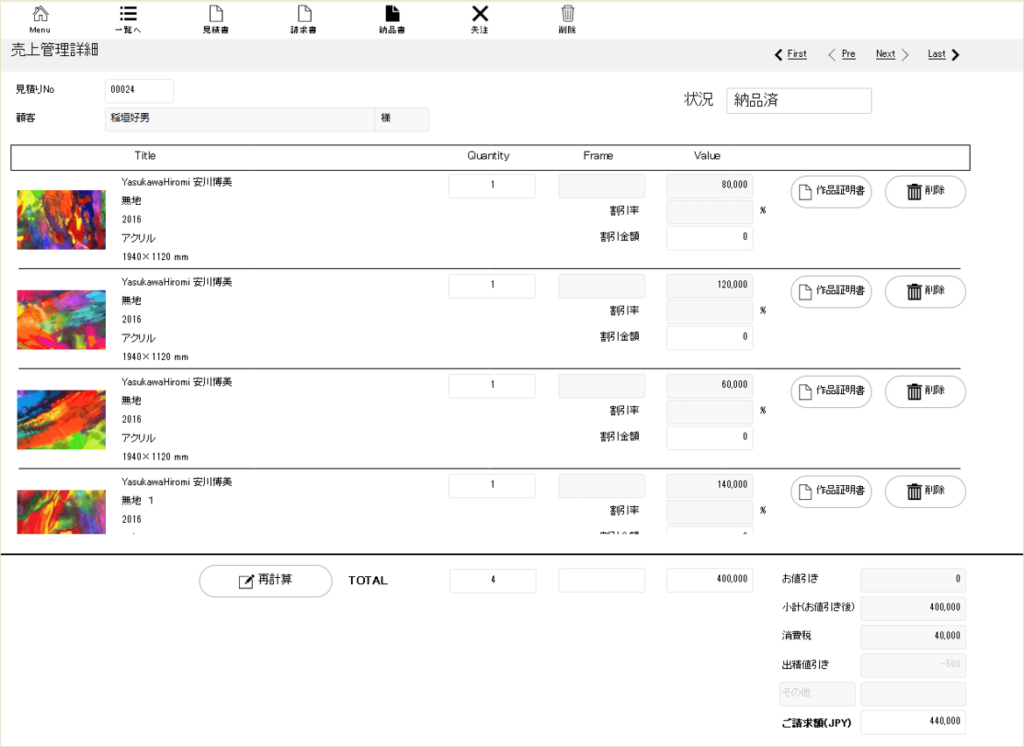Click the Menu home icon

coord(40,18)
